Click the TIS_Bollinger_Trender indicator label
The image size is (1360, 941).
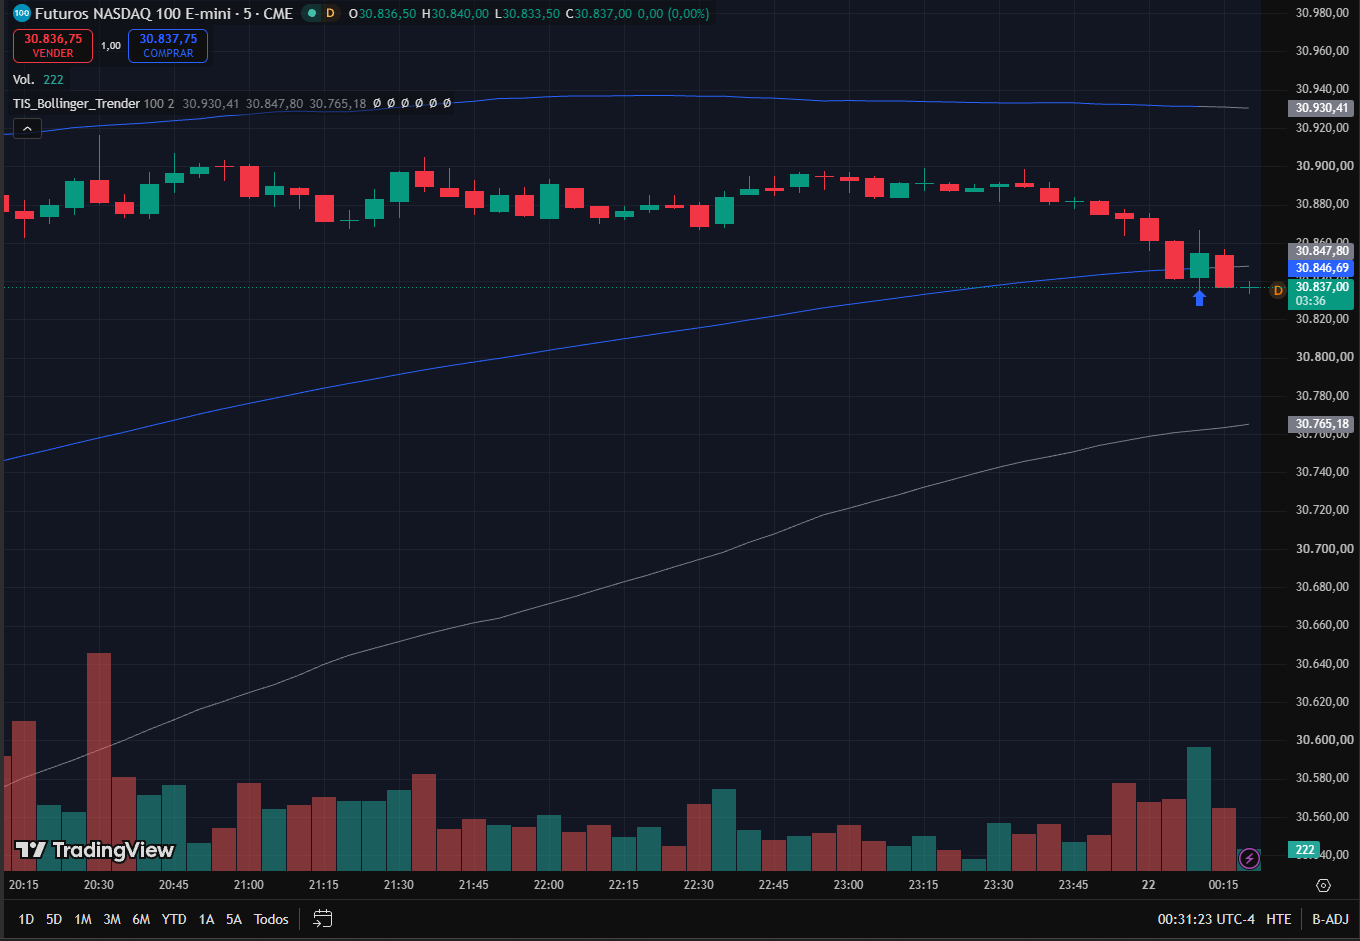[76, 103]
